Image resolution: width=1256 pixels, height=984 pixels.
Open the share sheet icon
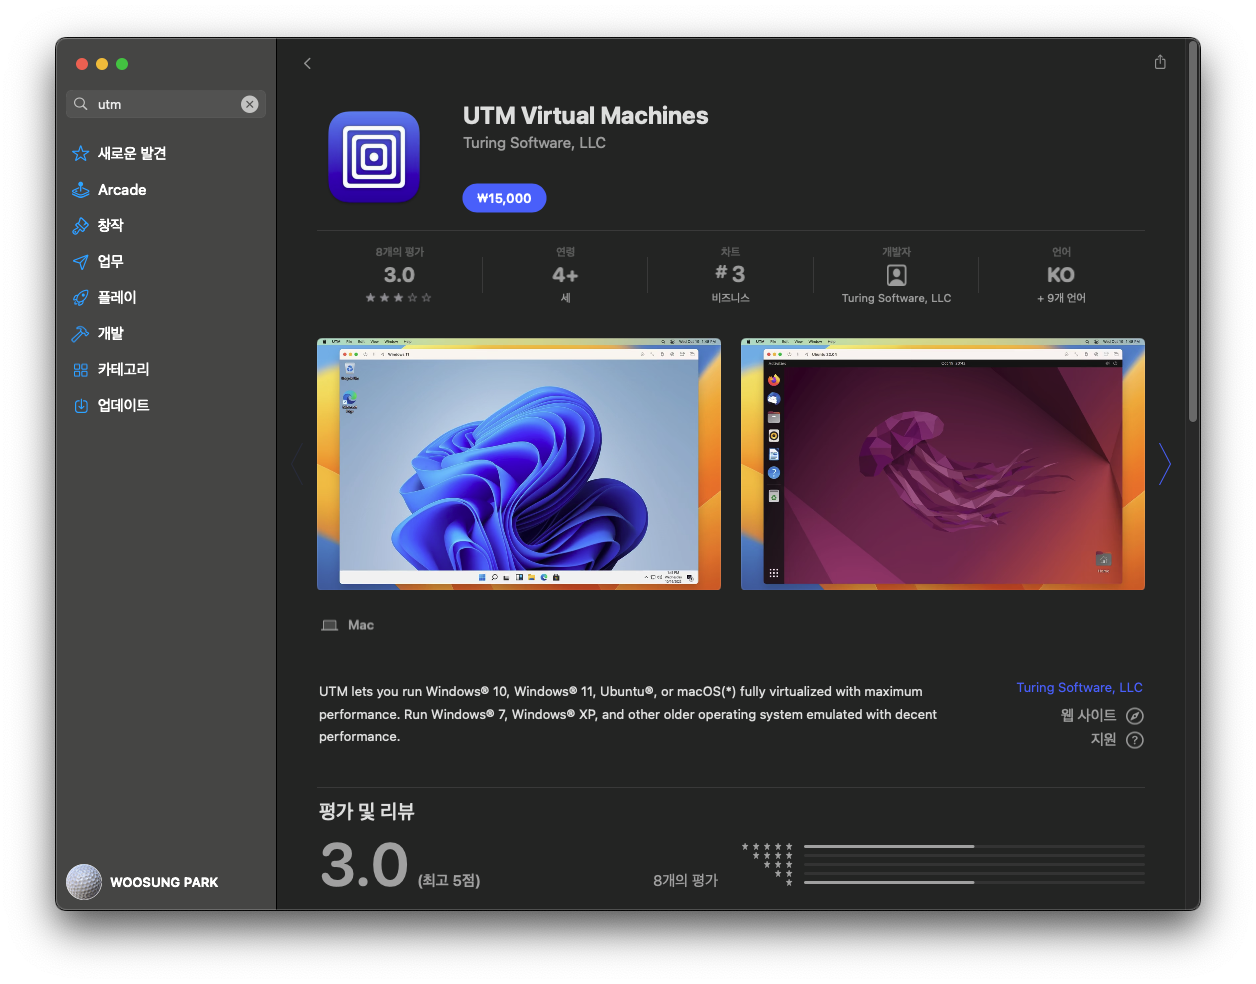coord(1160,62)
